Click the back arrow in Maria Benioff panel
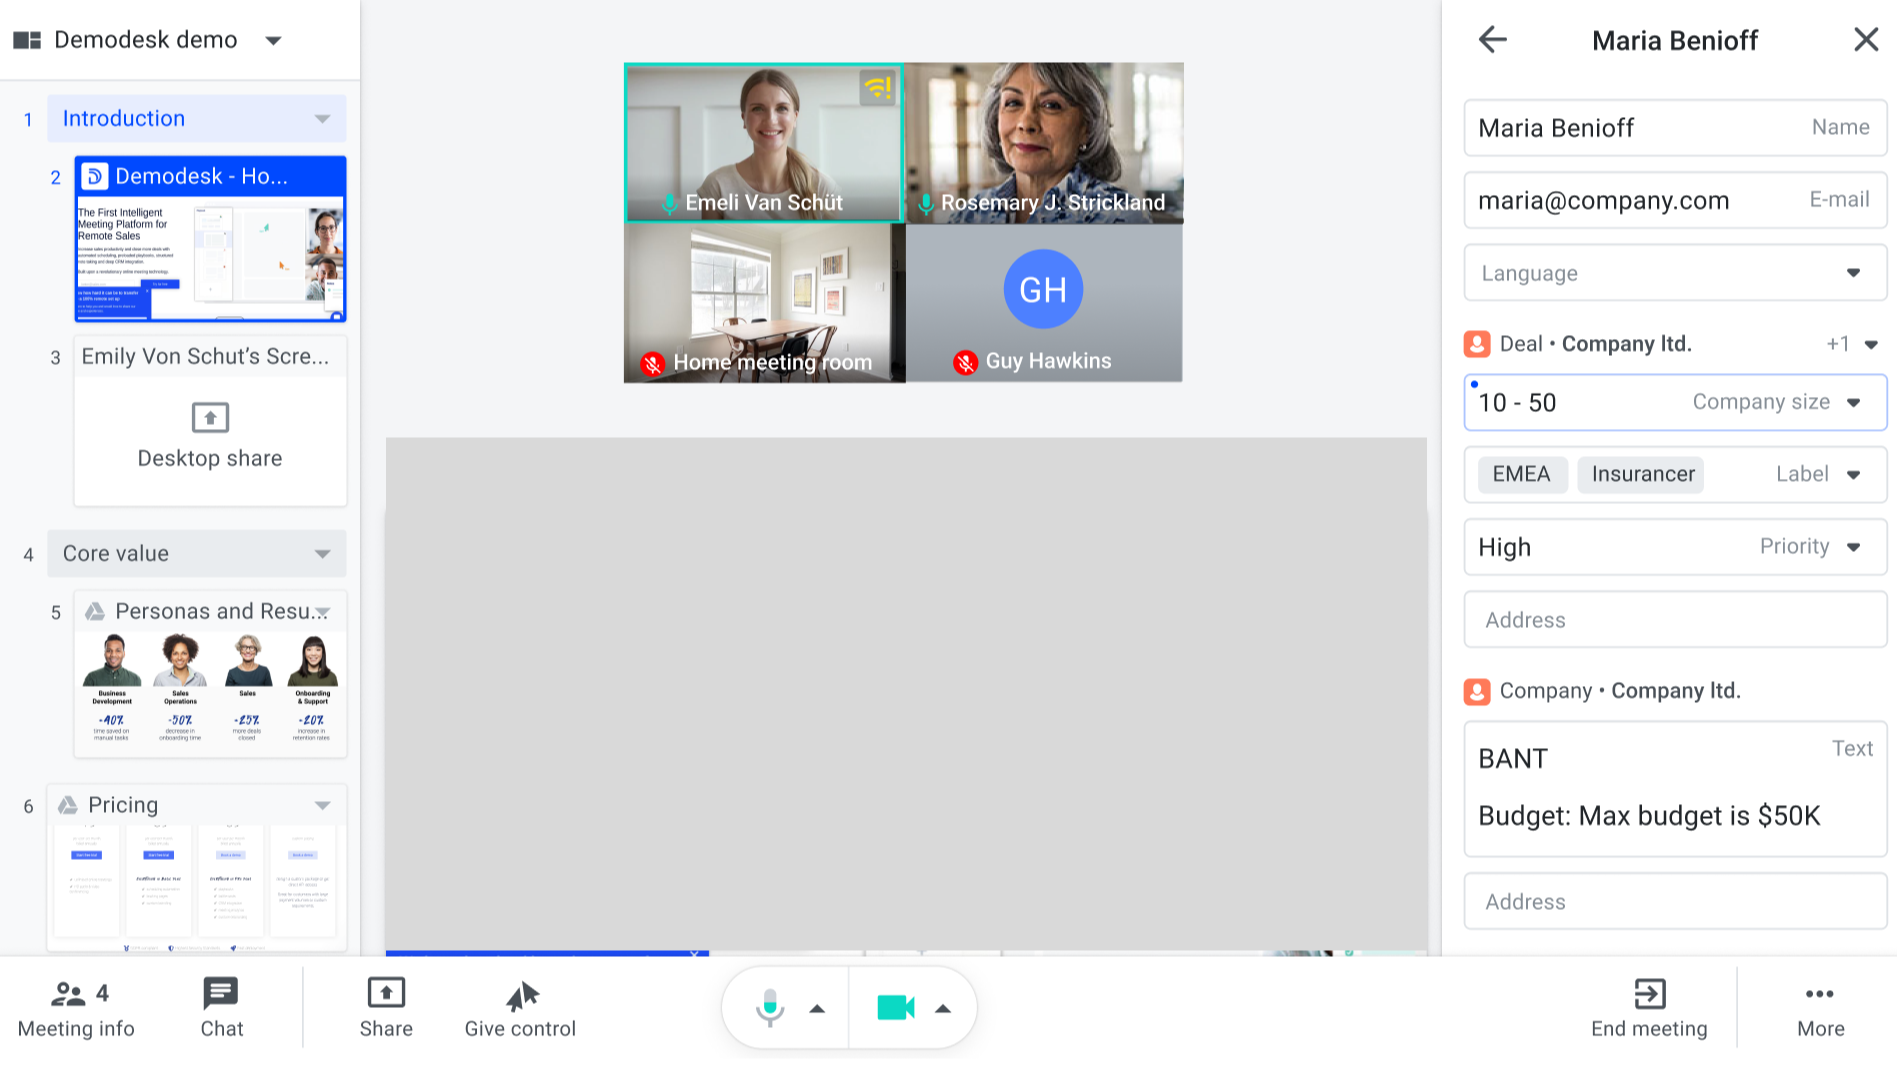 [1492, 39]
